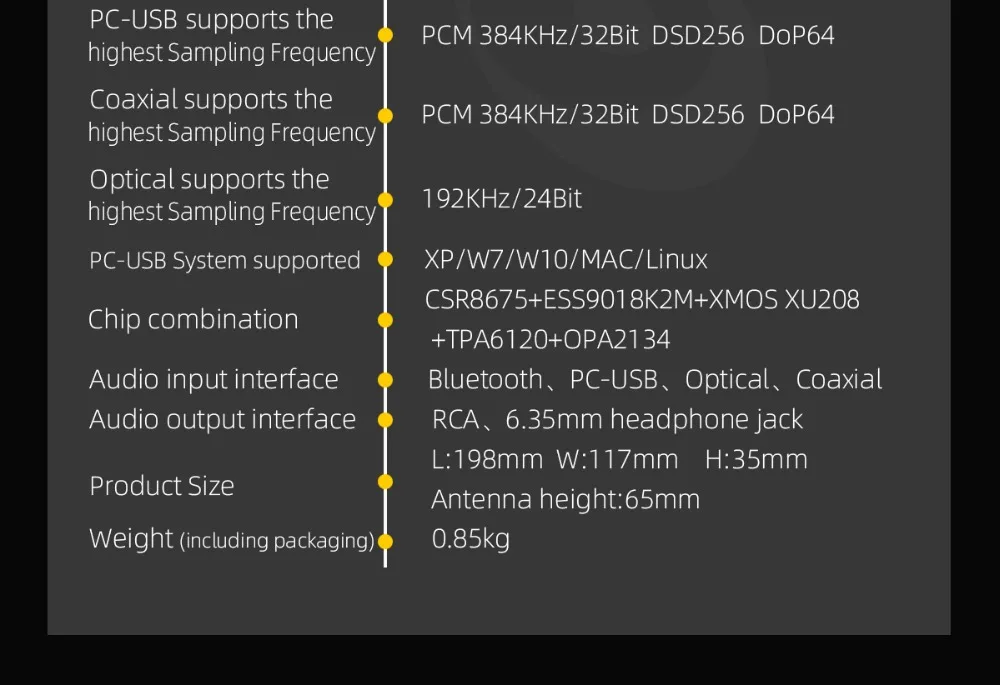
Task: Click yellow dot next to Weight label
Action: [385, 541]
